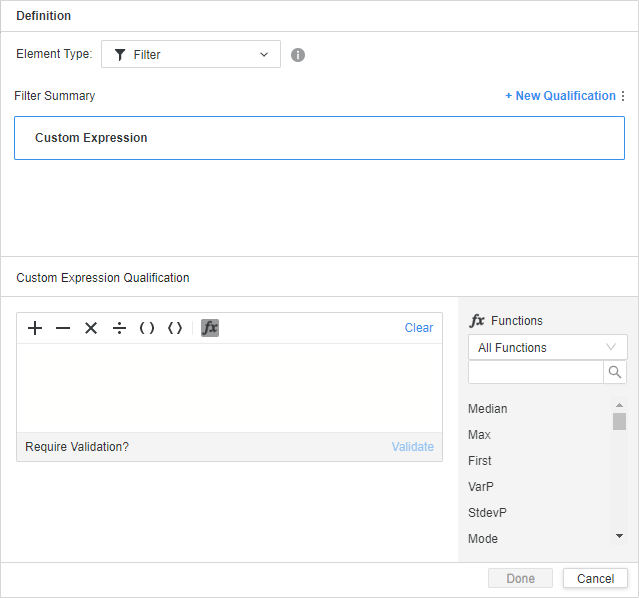Insert parentheses into the expression

pyautogui.click(x=147, y=328)
